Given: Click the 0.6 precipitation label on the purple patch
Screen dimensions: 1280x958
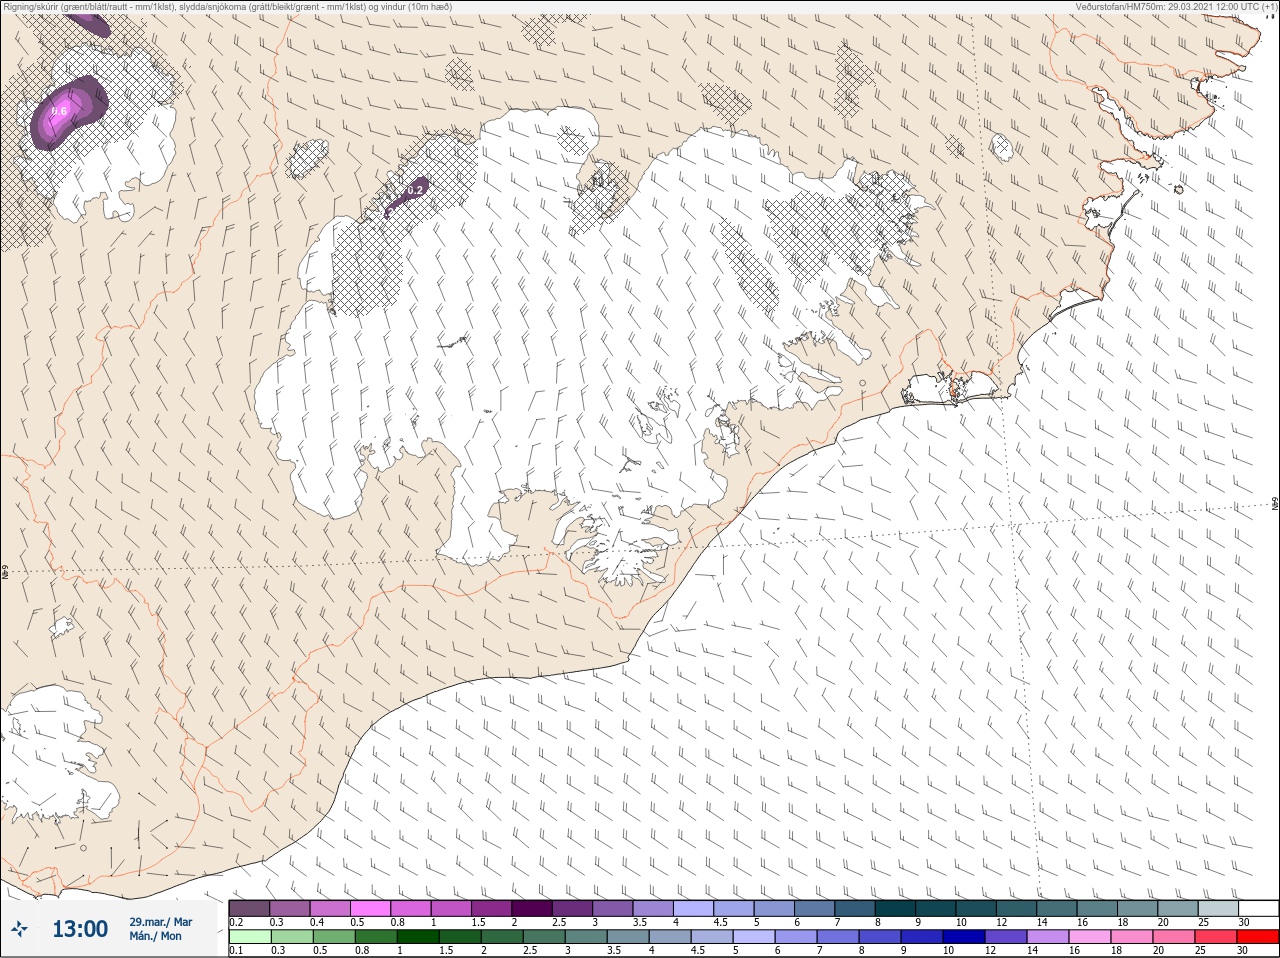Looking at the screenshot, I should pos(59,111).
